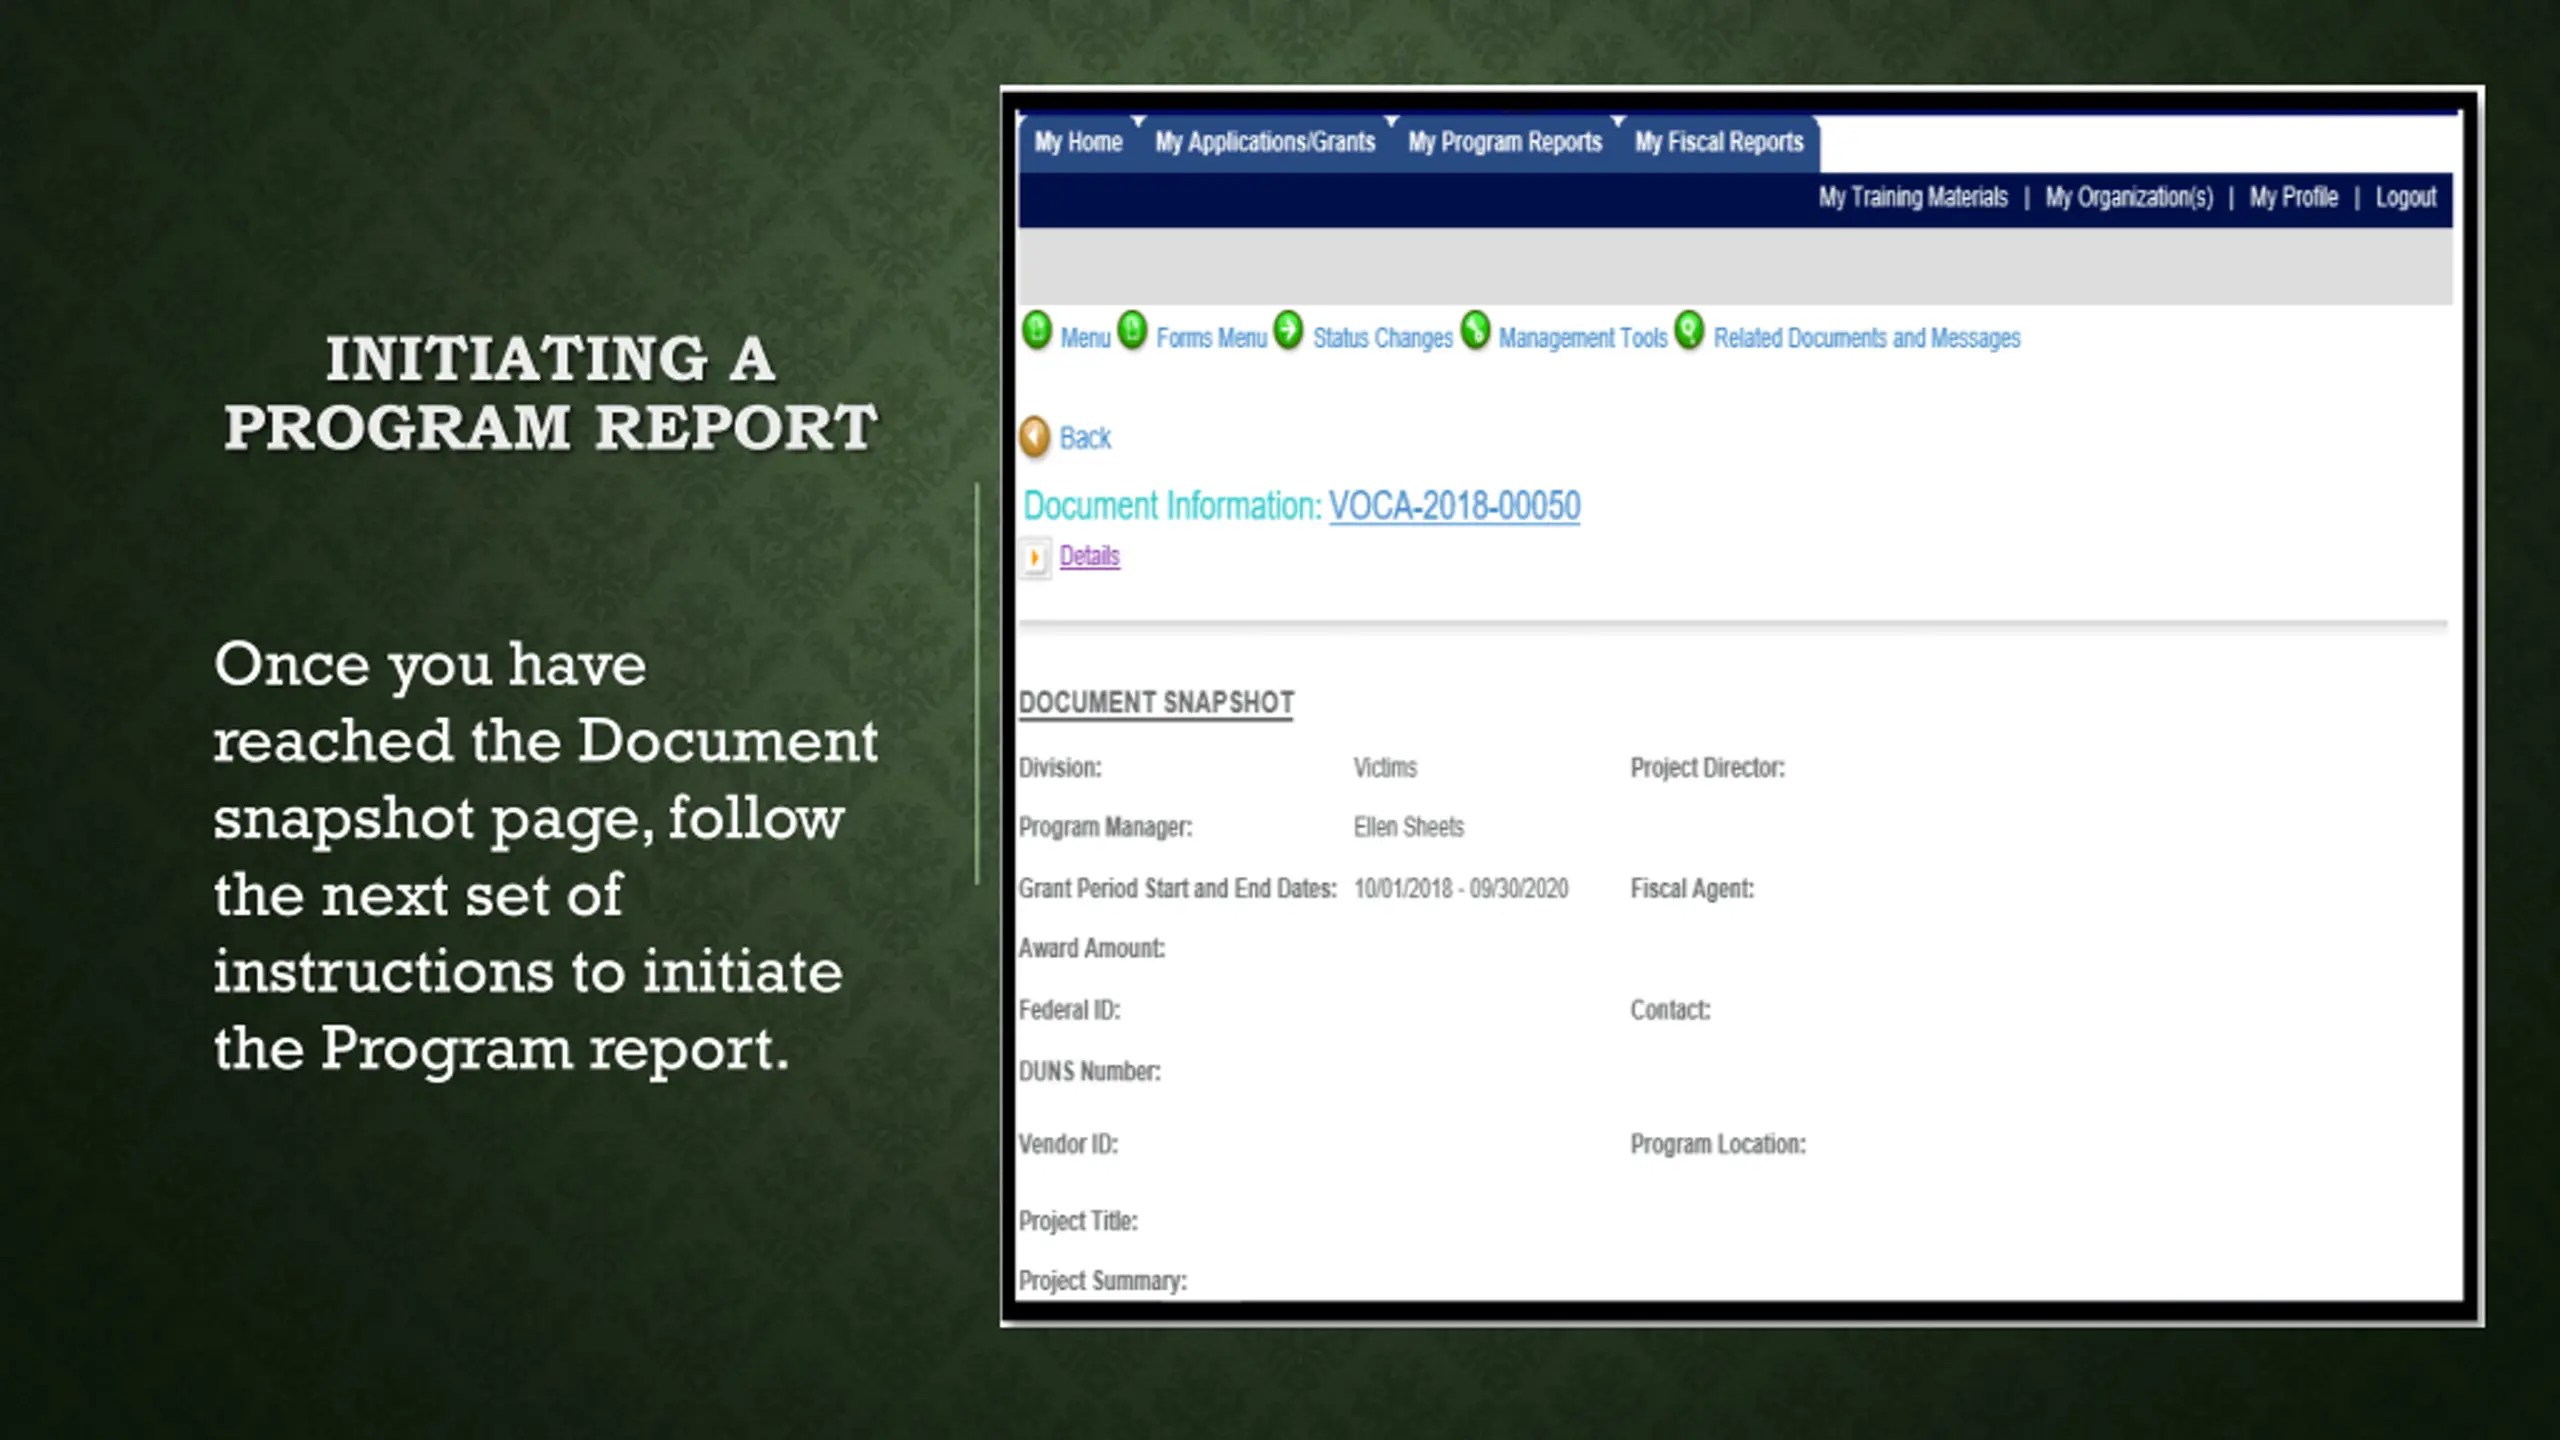Click the DUNS Number label
The width and height of the screenshot is (2560, 1440).
1089,1071
